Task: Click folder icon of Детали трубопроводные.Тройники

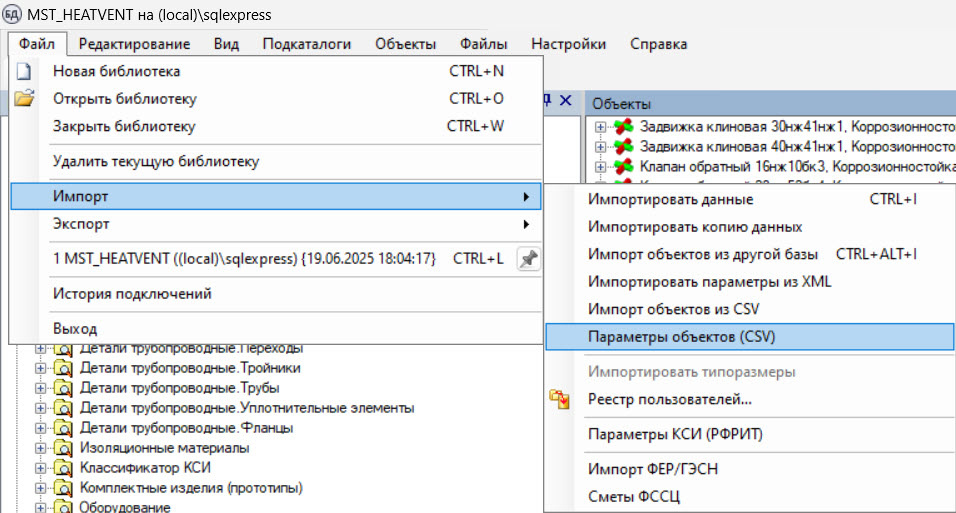Action: [x=63, y=368]
